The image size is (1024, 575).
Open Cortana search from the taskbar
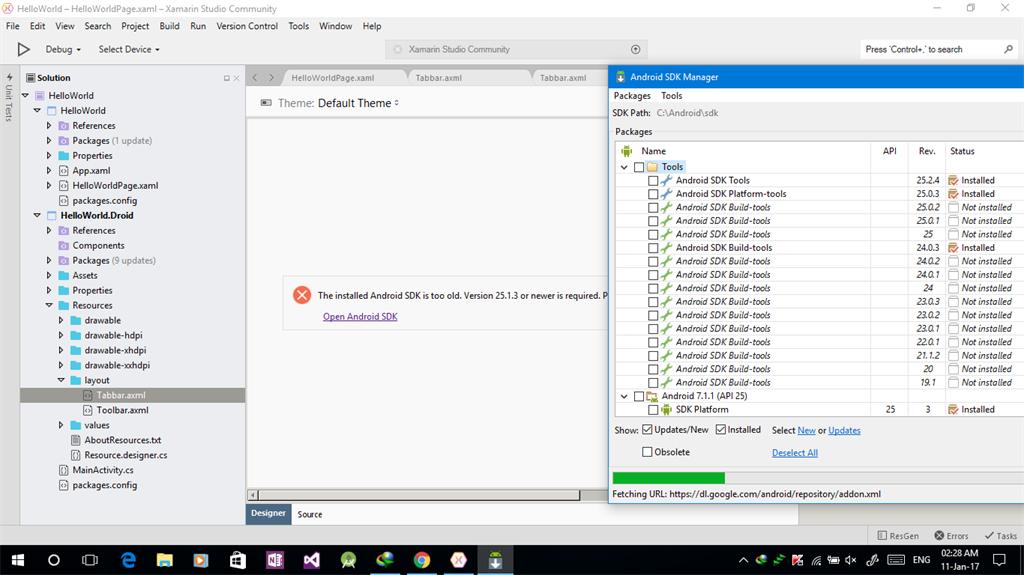(54, 560)
